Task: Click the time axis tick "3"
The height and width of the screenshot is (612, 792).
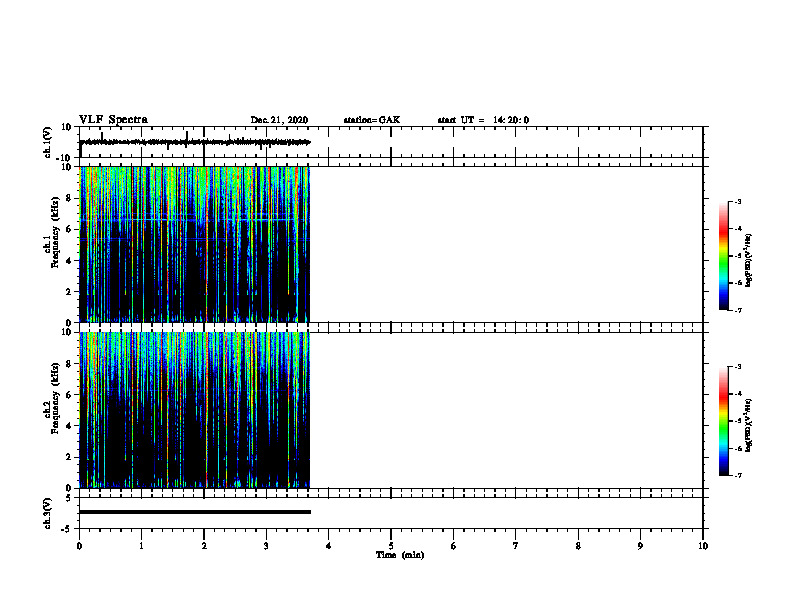Action: point(266,546)
